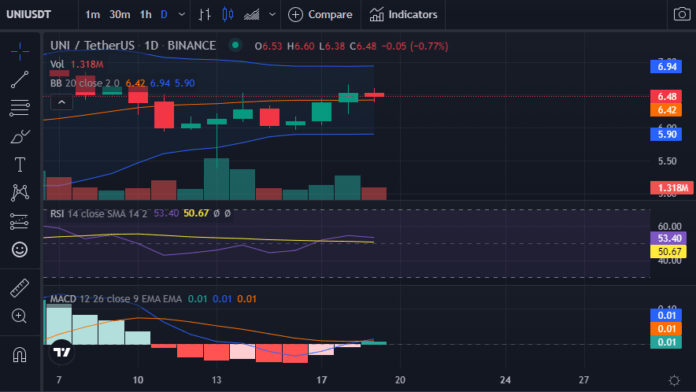Activate the zoom in tool
696x392 pixels.
19,316
